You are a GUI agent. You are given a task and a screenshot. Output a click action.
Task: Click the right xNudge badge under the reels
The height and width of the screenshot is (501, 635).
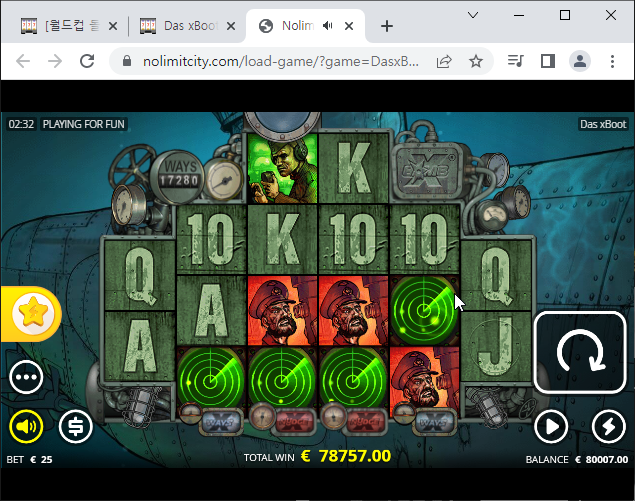point(366,422)
